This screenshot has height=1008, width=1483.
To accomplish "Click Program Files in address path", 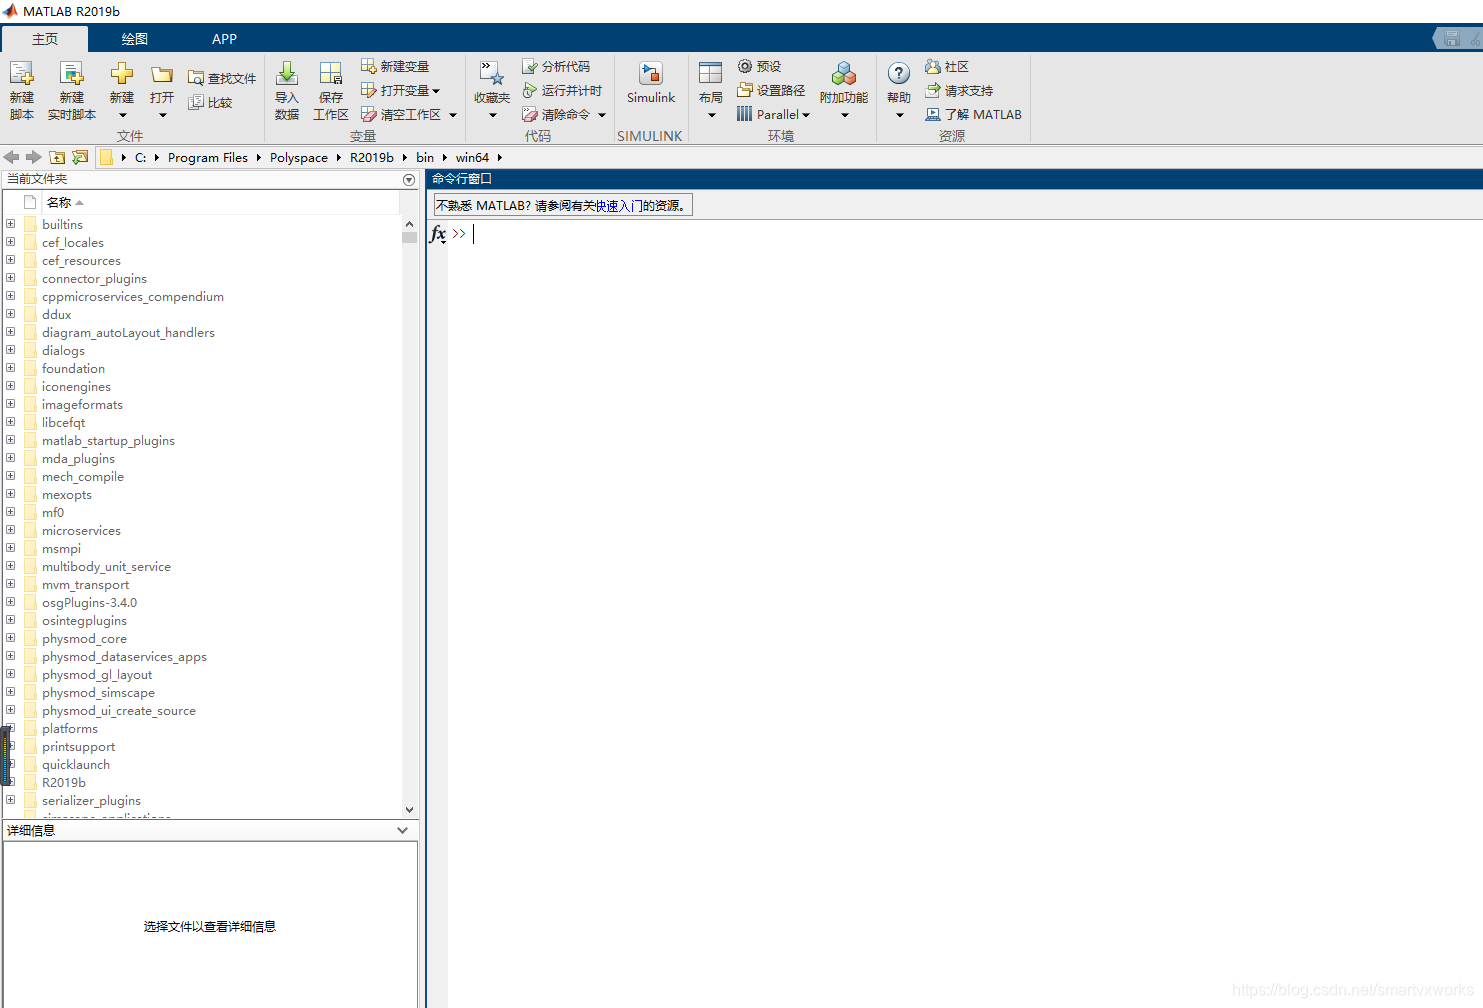I will [x=208, y=157].
